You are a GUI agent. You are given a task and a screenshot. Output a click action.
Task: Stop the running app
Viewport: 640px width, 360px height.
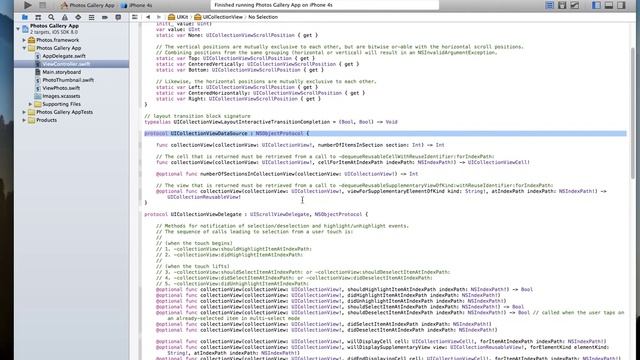click(42, 5)
